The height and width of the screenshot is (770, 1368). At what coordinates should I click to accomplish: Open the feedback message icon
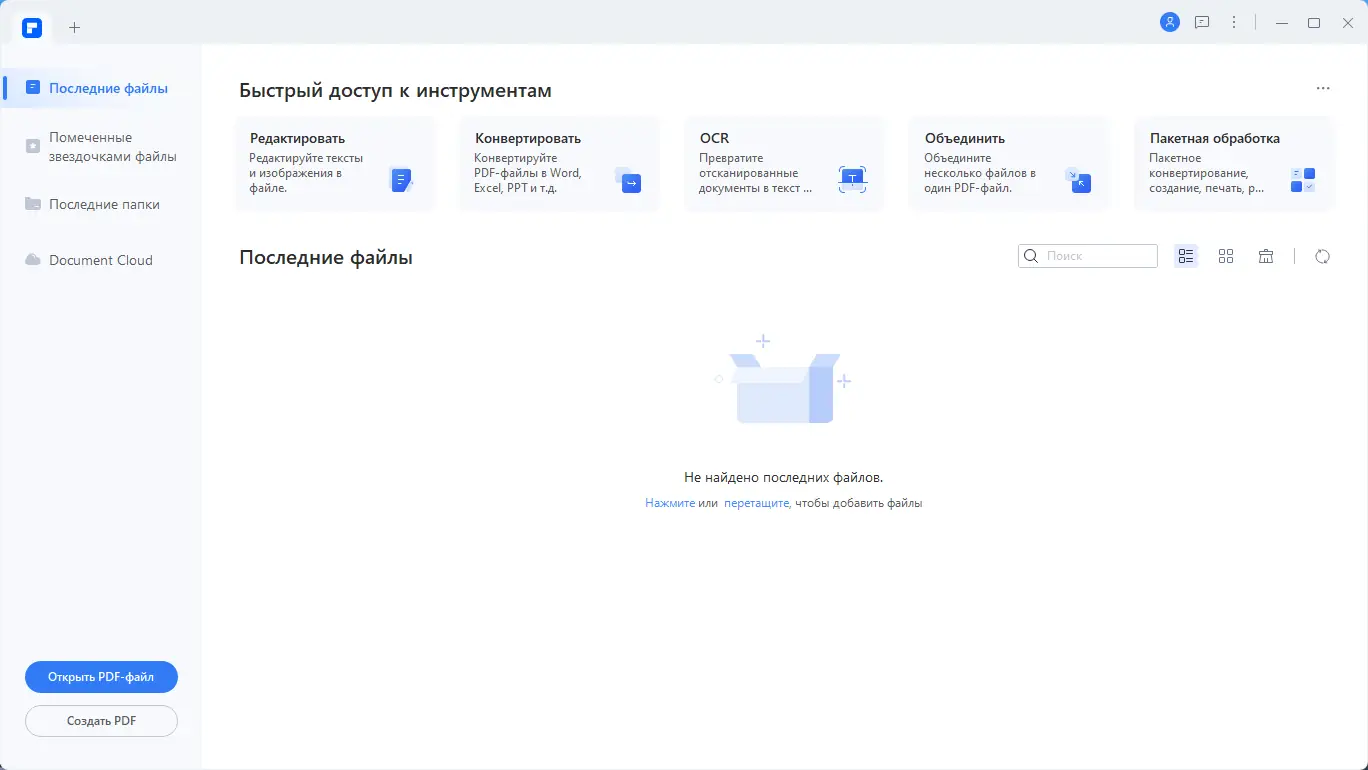1202,22
